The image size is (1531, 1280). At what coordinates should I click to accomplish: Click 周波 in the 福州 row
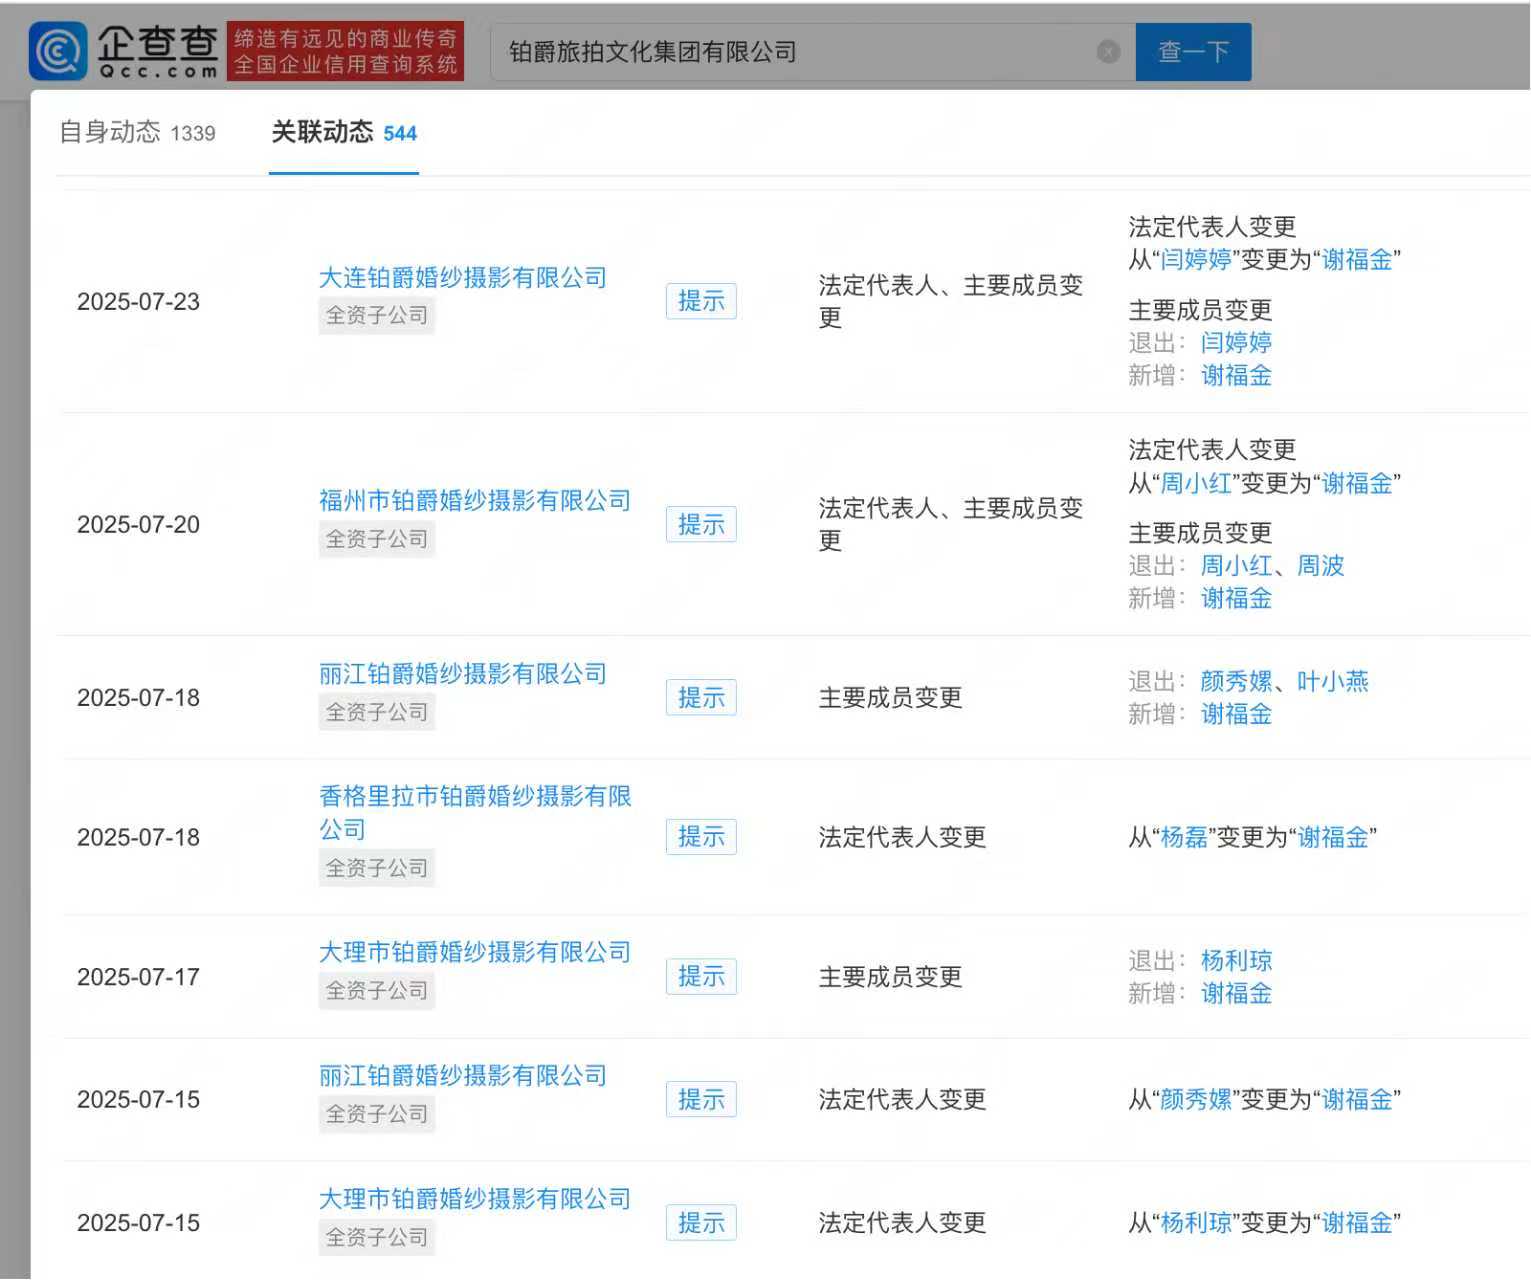(x=1320, y=565)
